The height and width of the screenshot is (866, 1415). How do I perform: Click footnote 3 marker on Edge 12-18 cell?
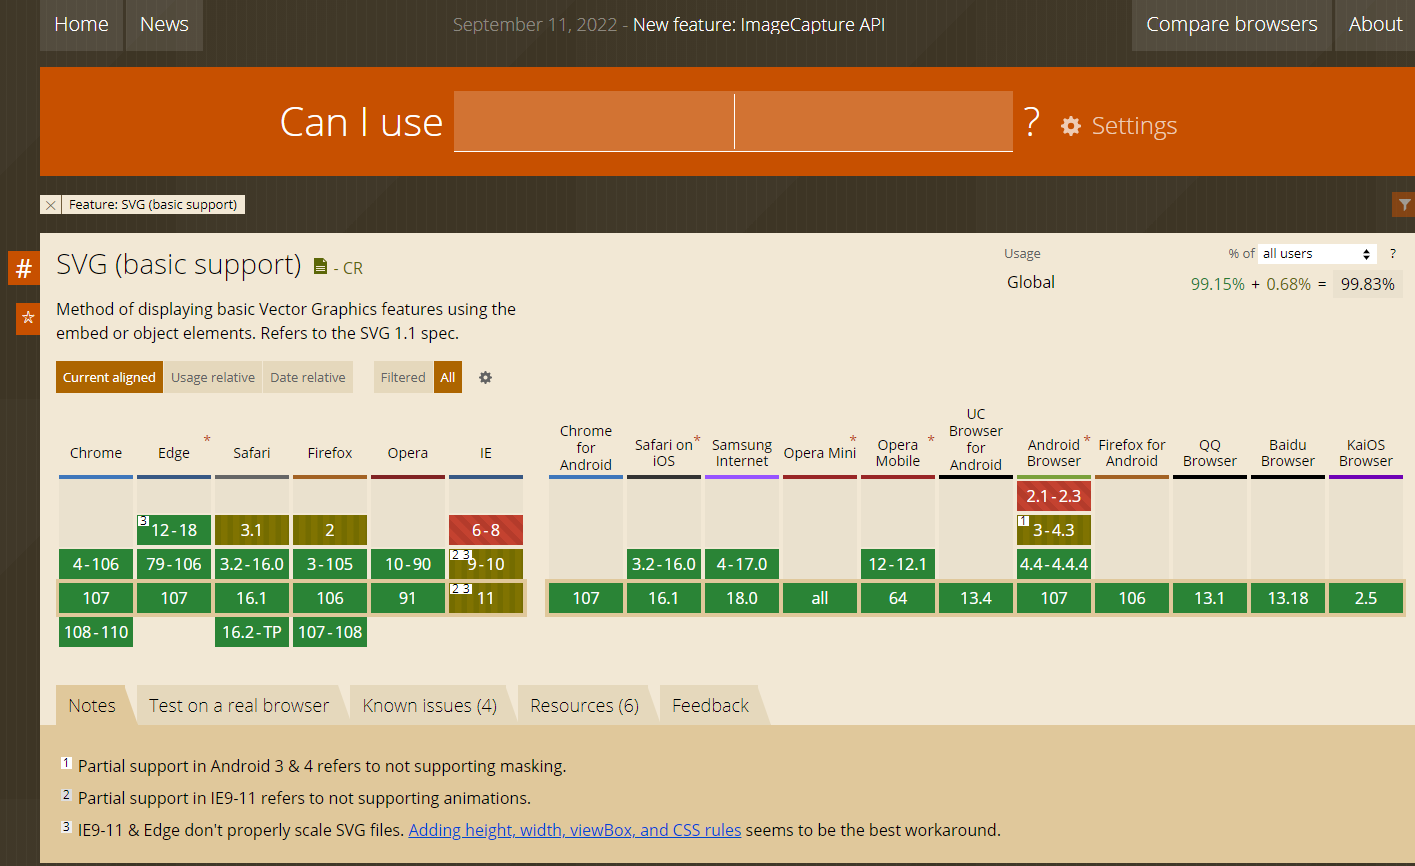coord(143,521)
